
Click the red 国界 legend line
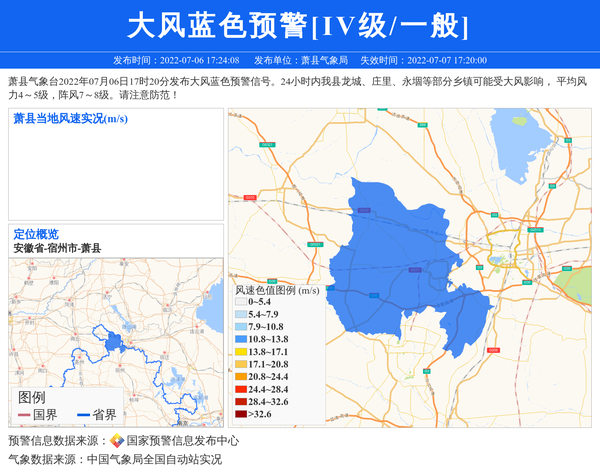point(23,415)
